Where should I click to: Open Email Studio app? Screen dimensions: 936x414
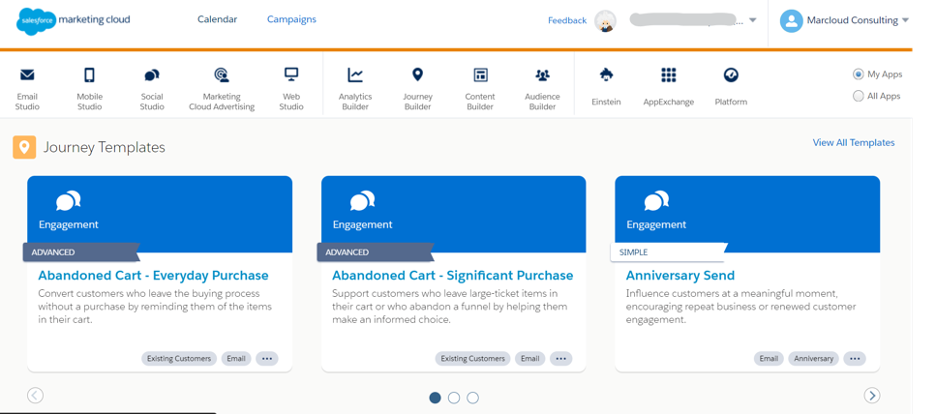coord(27,89)
